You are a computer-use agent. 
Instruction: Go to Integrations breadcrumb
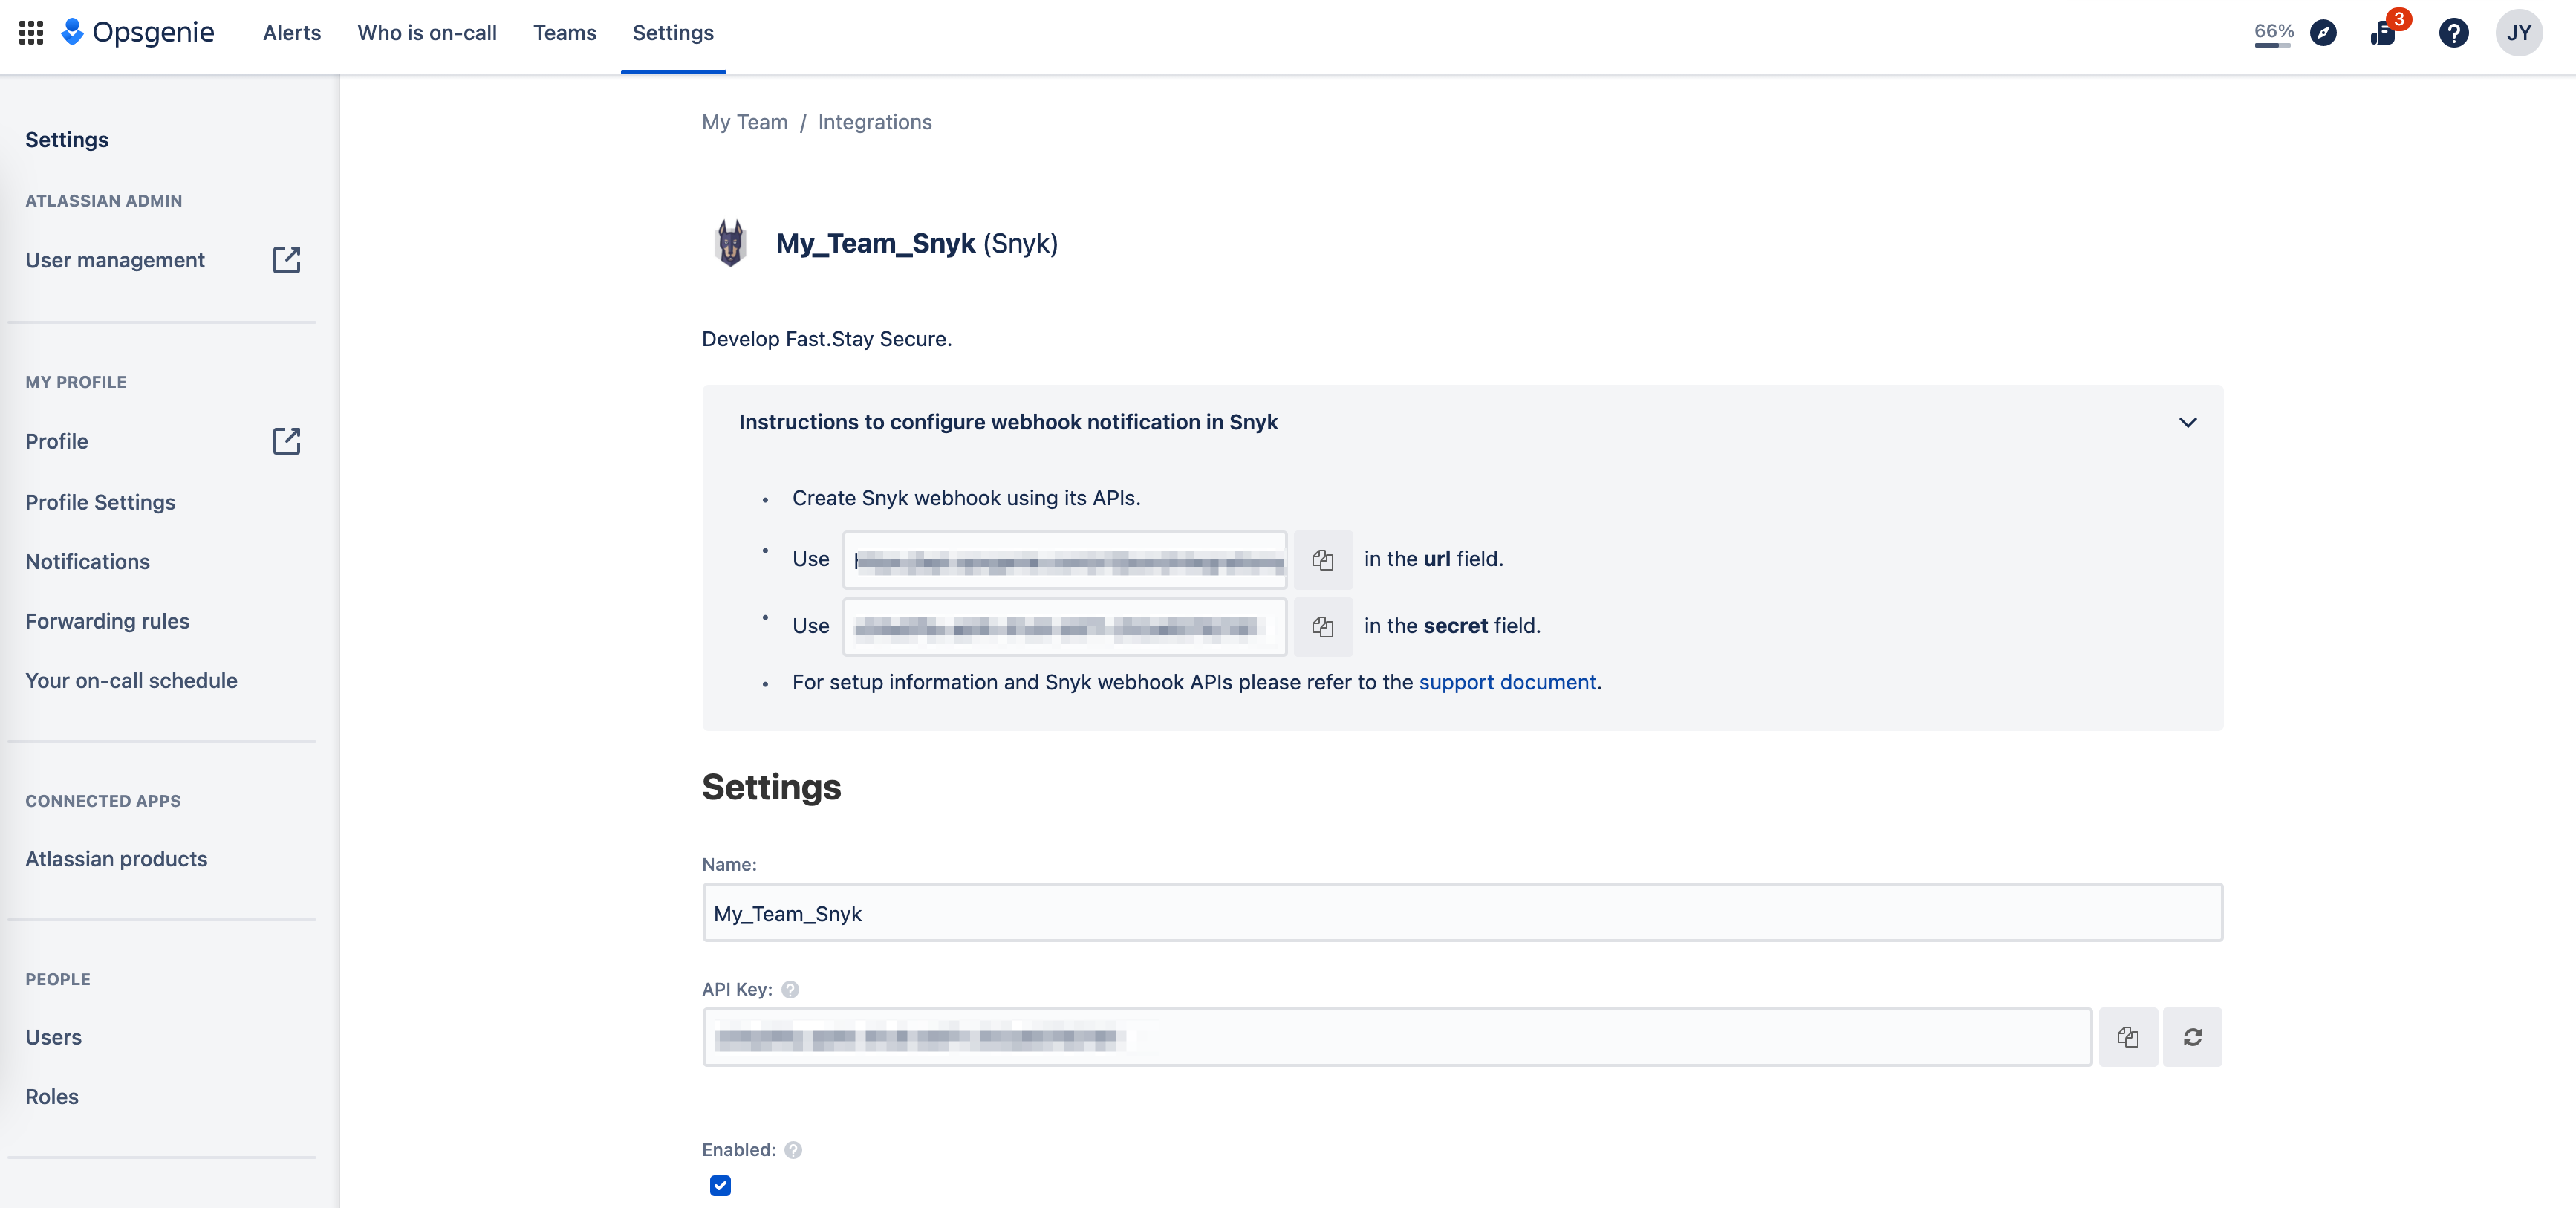[x=875, y=122]
